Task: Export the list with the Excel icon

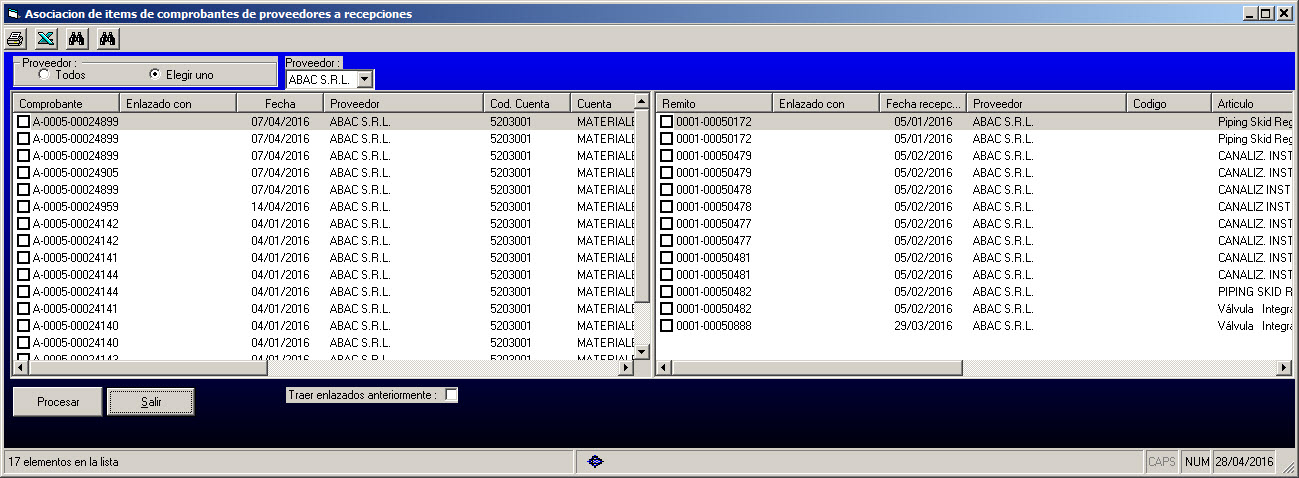Action: click(45, 39)
